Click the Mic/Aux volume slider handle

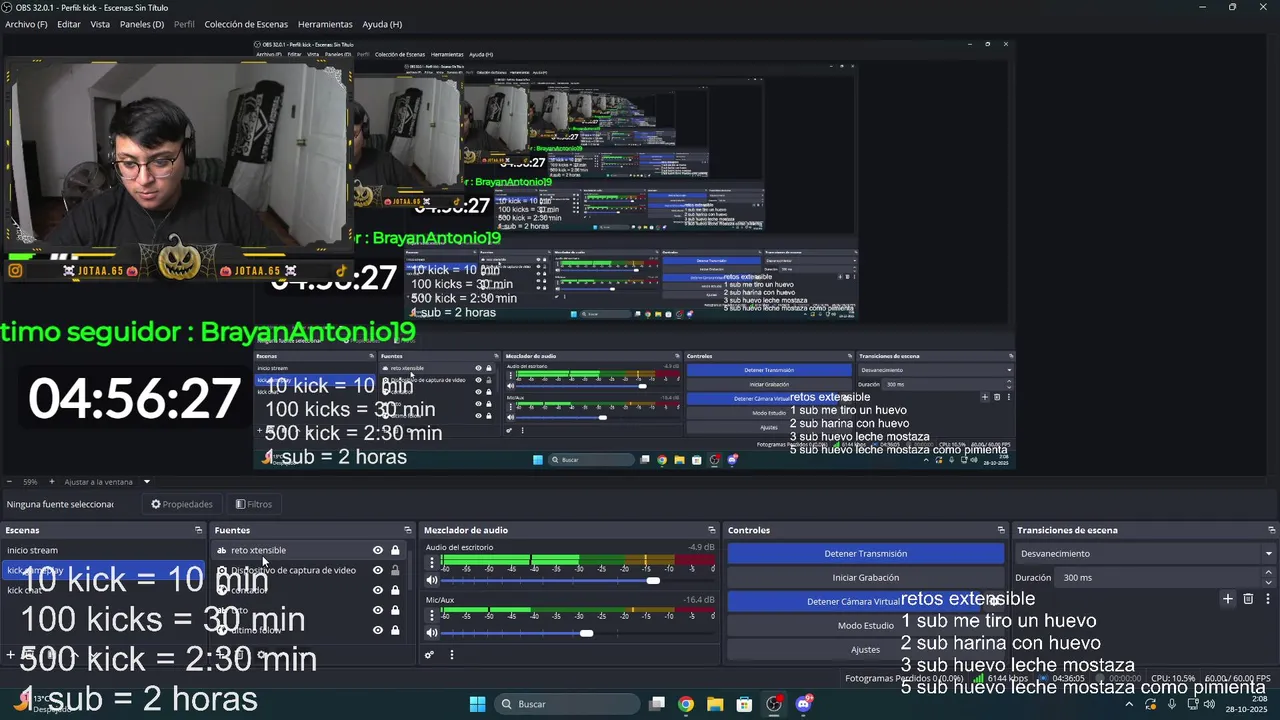586,632
